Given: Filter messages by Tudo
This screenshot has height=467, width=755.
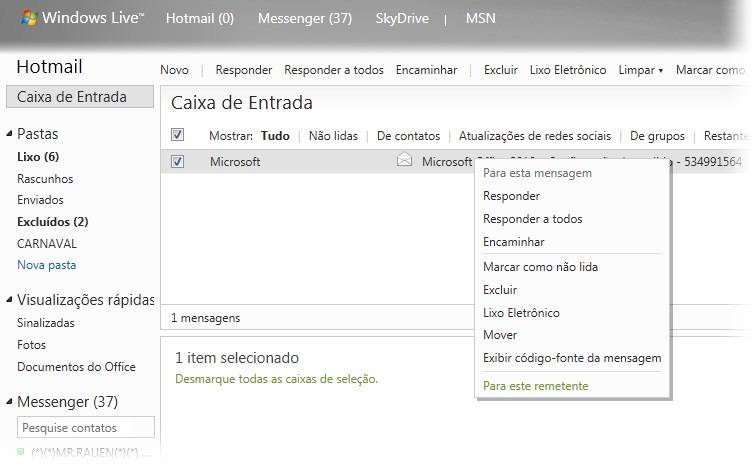Looking at the screenshot, I should tap(275, 136).
